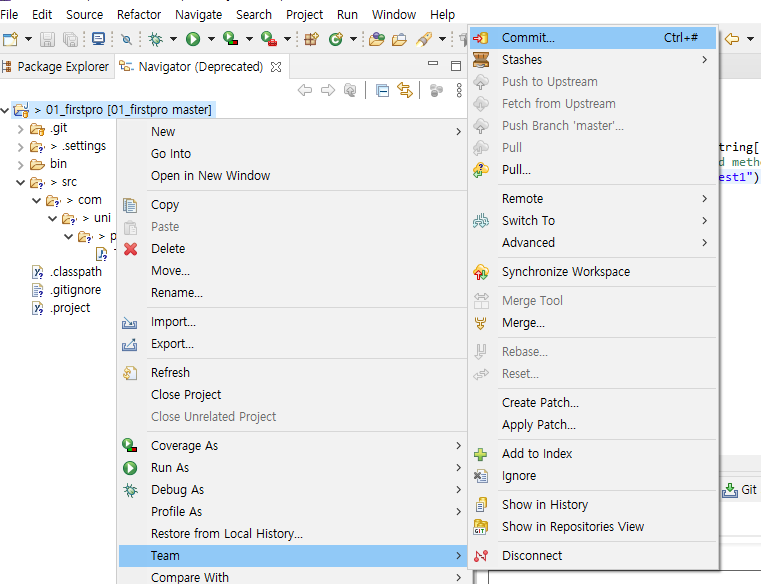Click the Add to Index plus icon
The height and width of the screenshot is (584, 761).
point(480,454)
